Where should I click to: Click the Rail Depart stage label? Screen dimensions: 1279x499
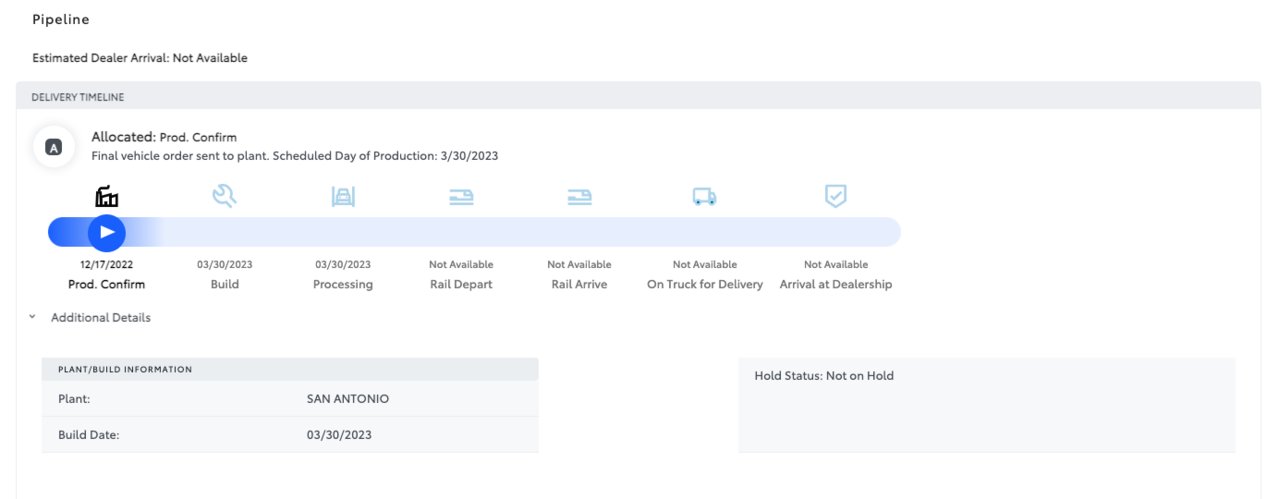461,284
